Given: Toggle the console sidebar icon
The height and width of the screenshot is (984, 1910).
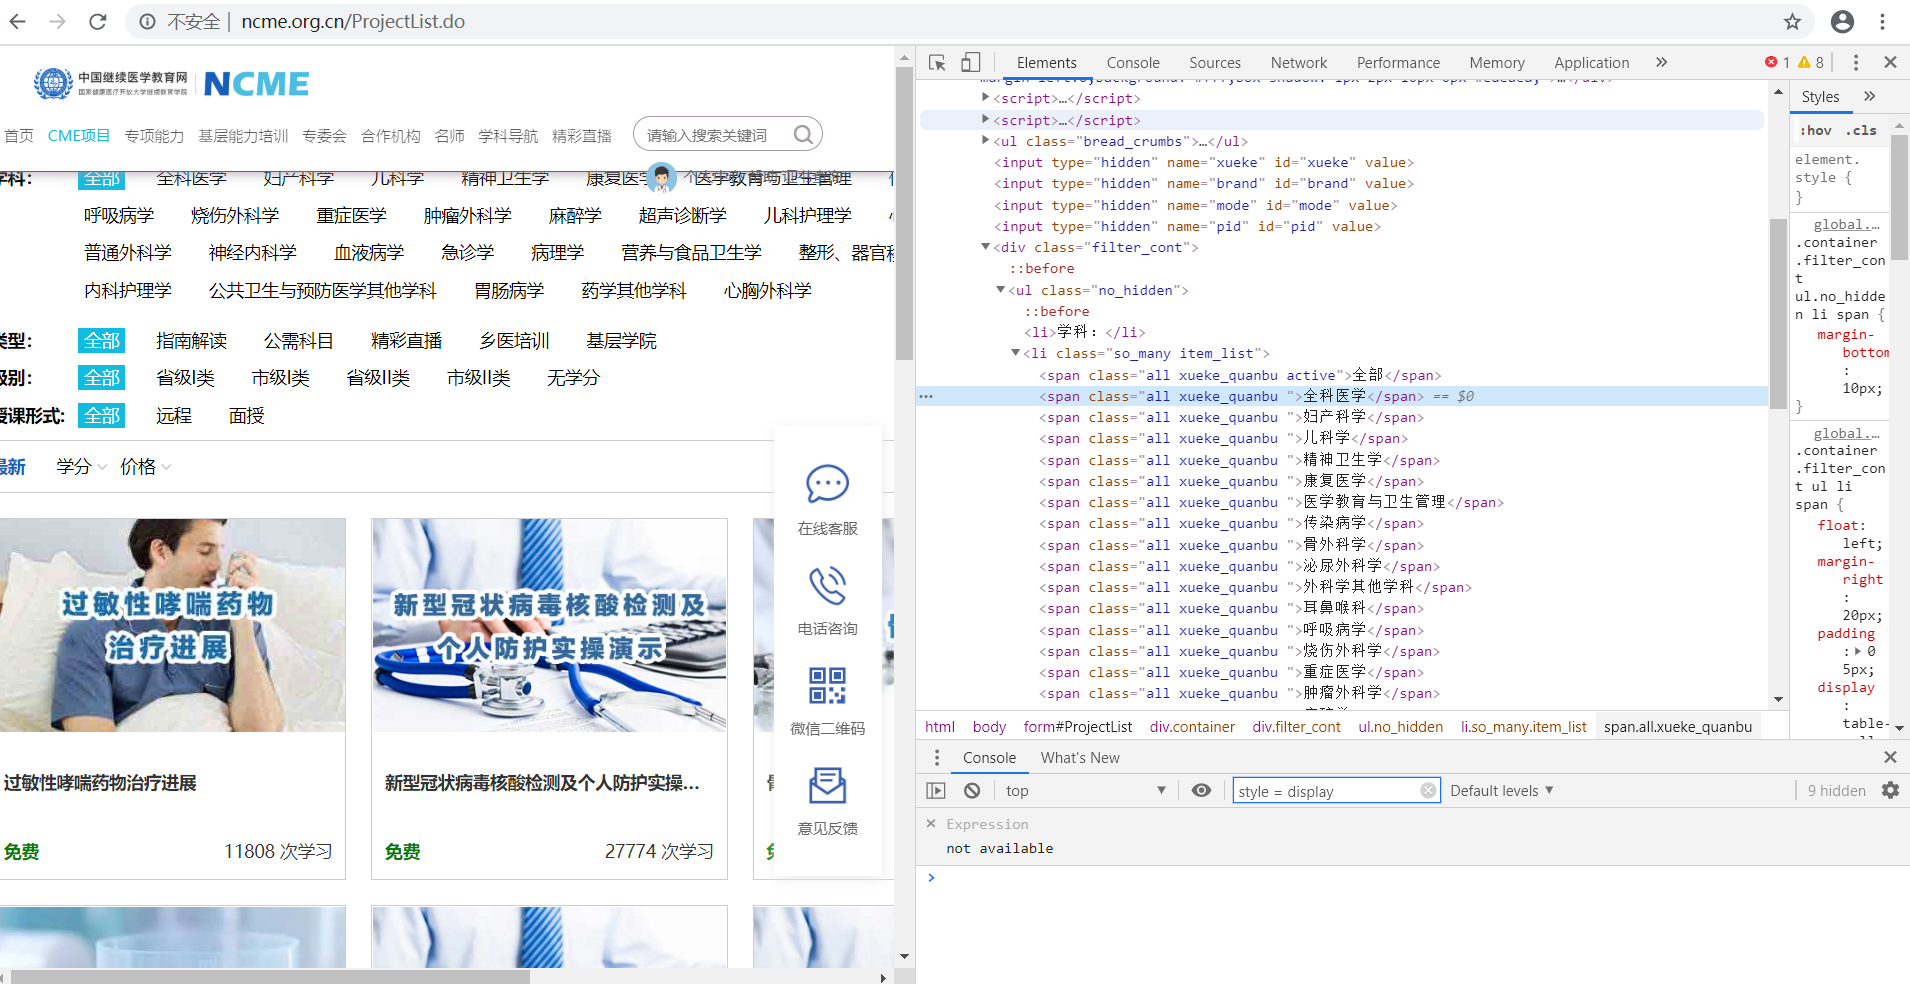Looking at the screenshot, I should (936, 790).
